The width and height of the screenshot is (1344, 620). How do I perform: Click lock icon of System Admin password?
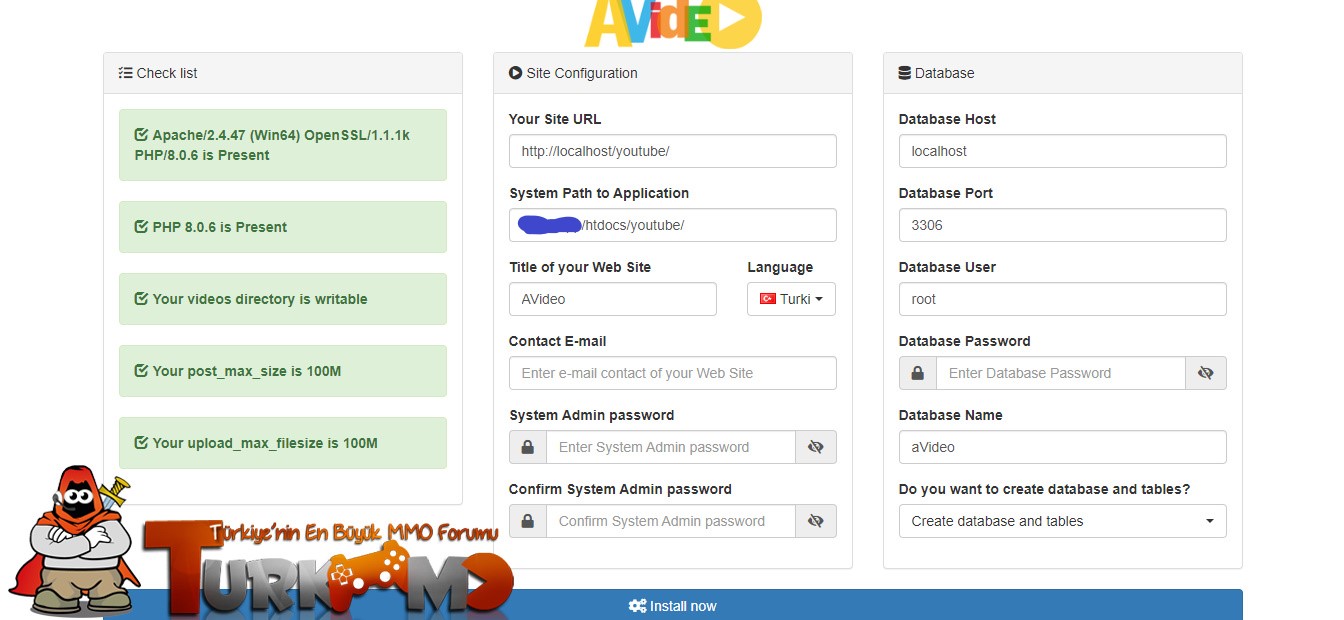pos(528,447)
